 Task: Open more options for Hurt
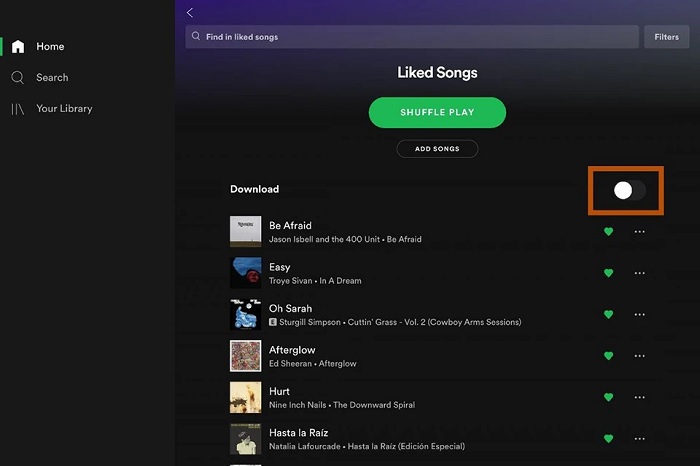[639, 397]
